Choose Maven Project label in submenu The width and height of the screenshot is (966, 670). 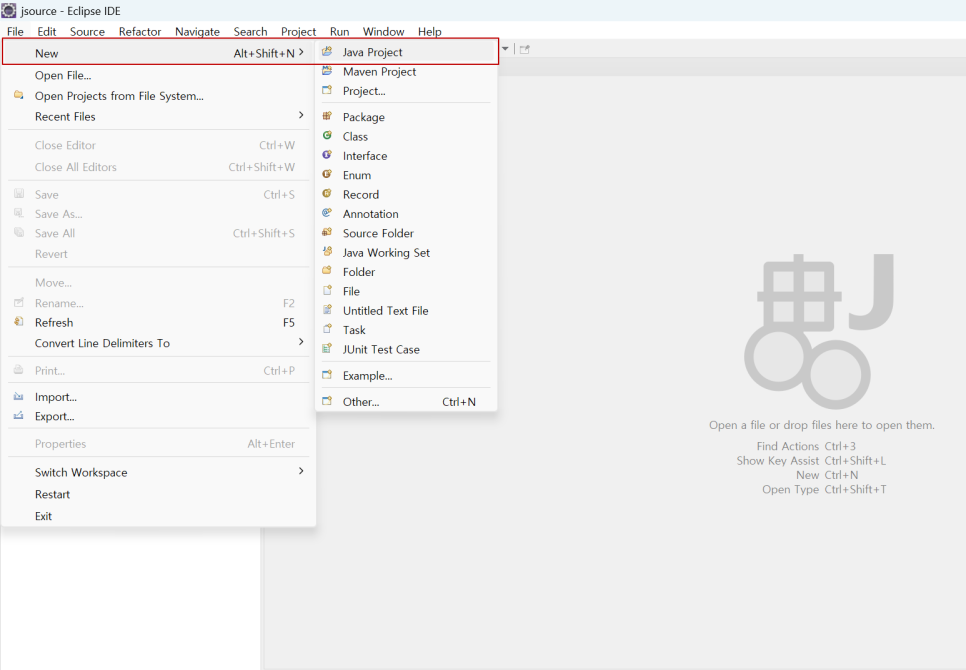[380, 71]
